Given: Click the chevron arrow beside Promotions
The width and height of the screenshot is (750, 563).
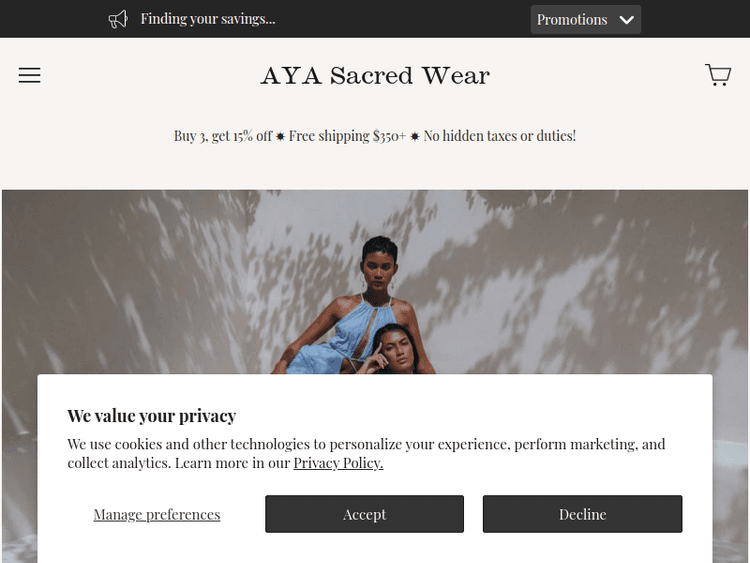Looking at the screenshot, I should [x=627, y=19].
